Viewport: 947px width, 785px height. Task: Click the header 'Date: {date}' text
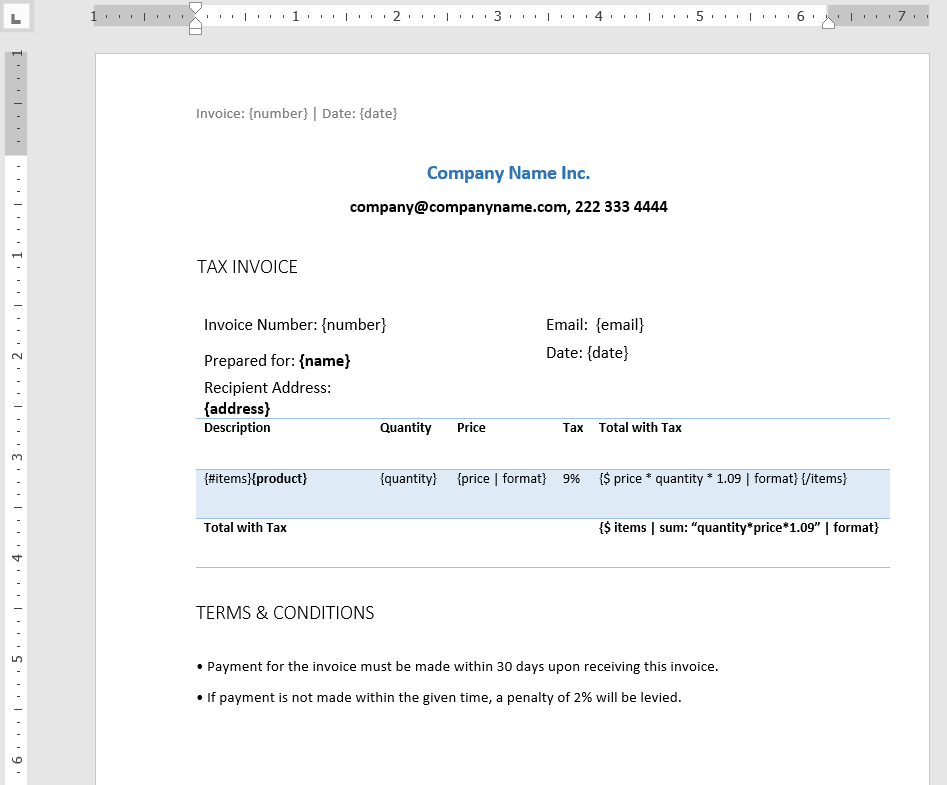coord(359,114)
